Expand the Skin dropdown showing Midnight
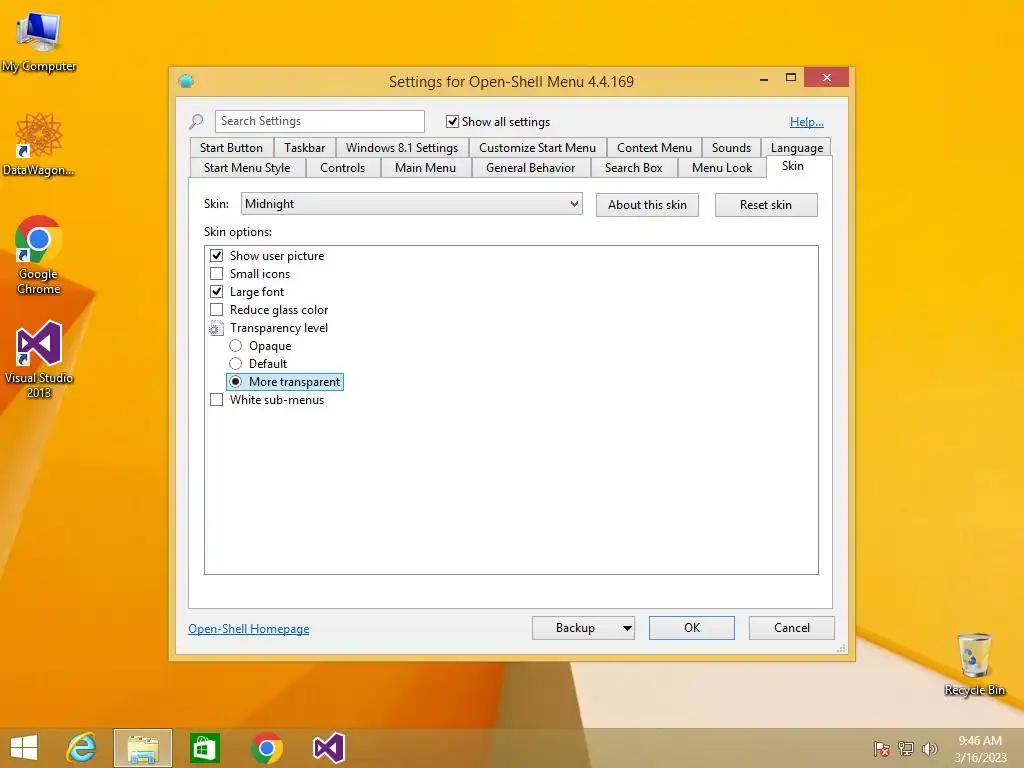Viewport: 1024px width, 768px height. tap(411, 204)
